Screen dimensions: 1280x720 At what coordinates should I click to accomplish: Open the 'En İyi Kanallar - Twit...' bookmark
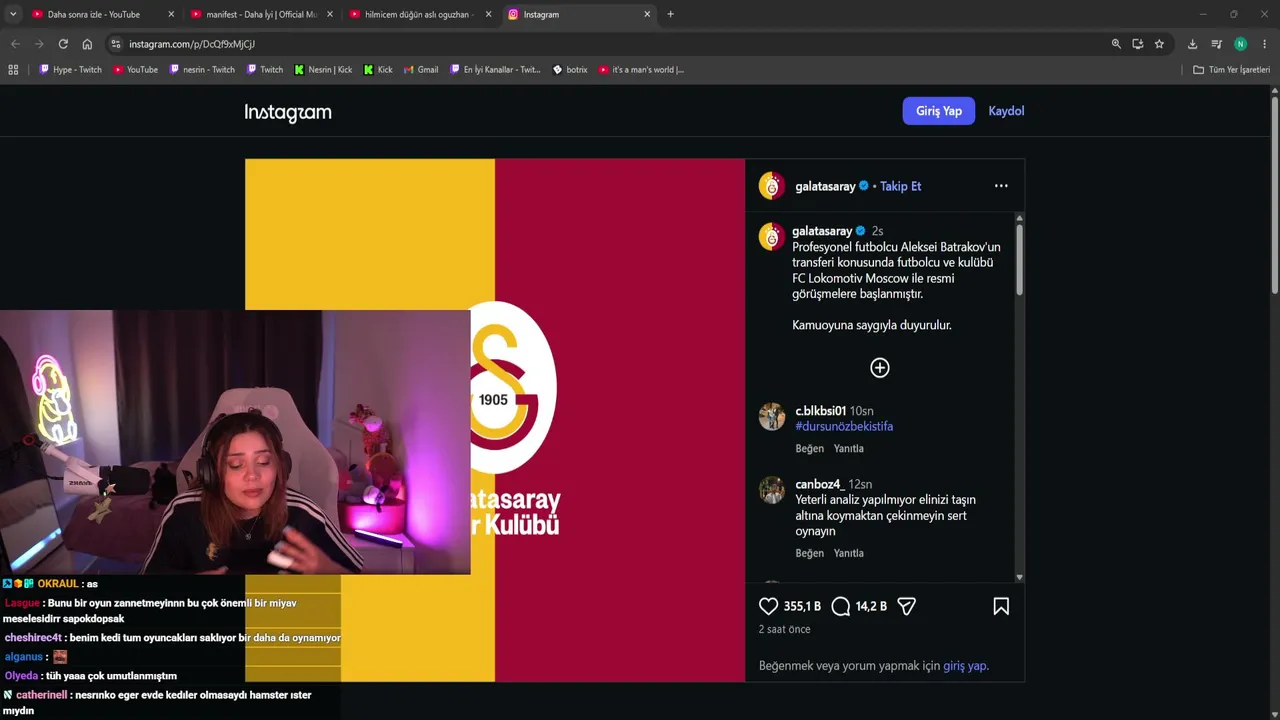coord(495,70)
